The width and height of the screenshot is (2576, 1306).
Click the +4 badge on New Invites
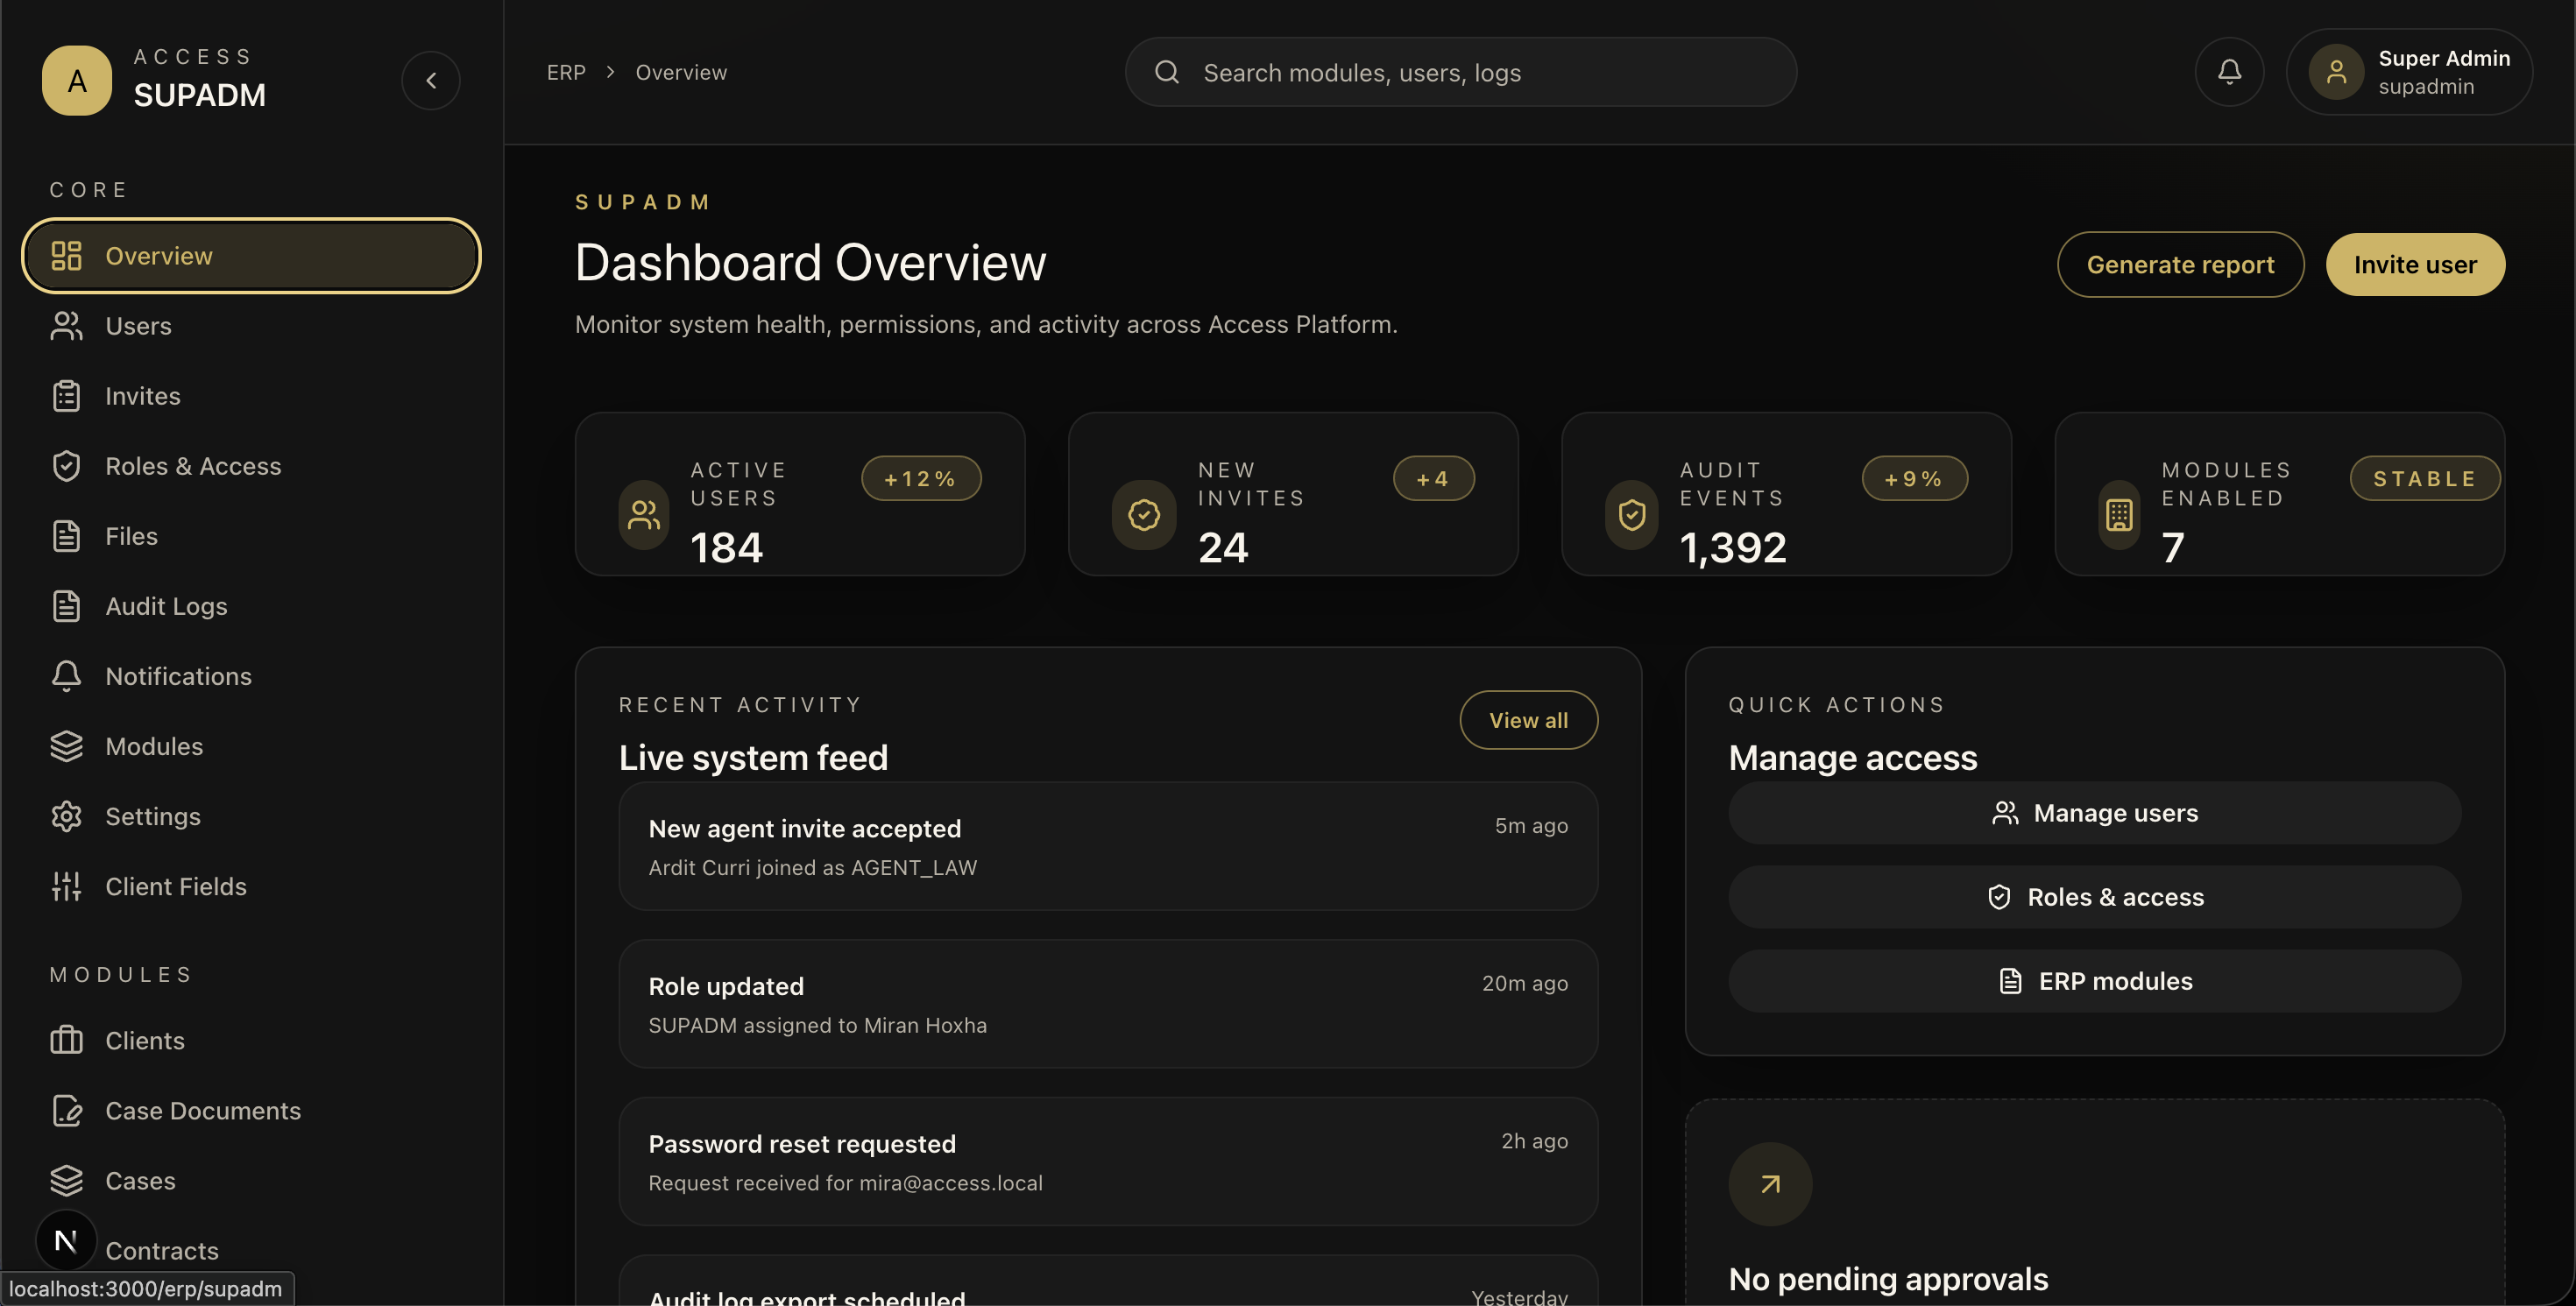(x=1433, y=478)
